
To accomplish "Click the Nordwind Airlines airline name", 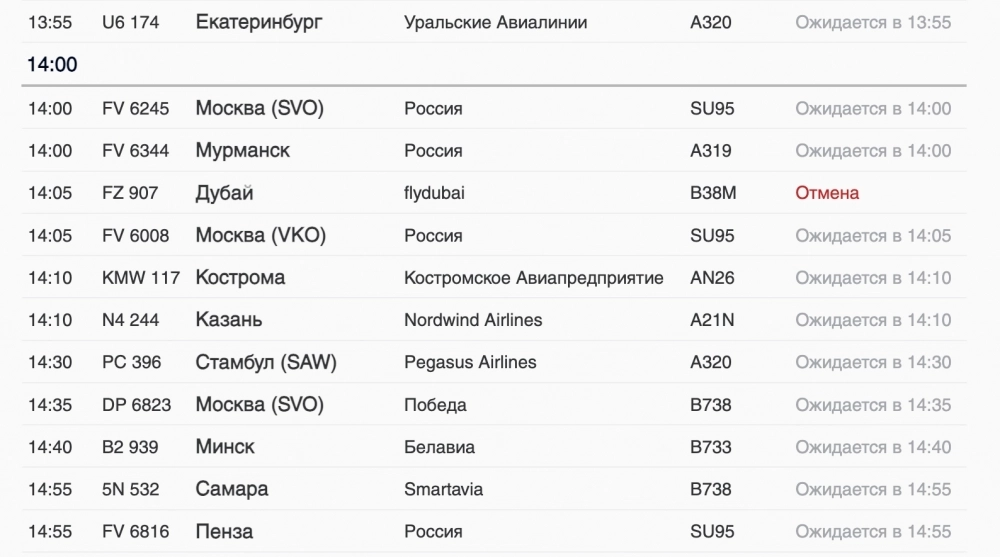I will [x=473, y=320].
